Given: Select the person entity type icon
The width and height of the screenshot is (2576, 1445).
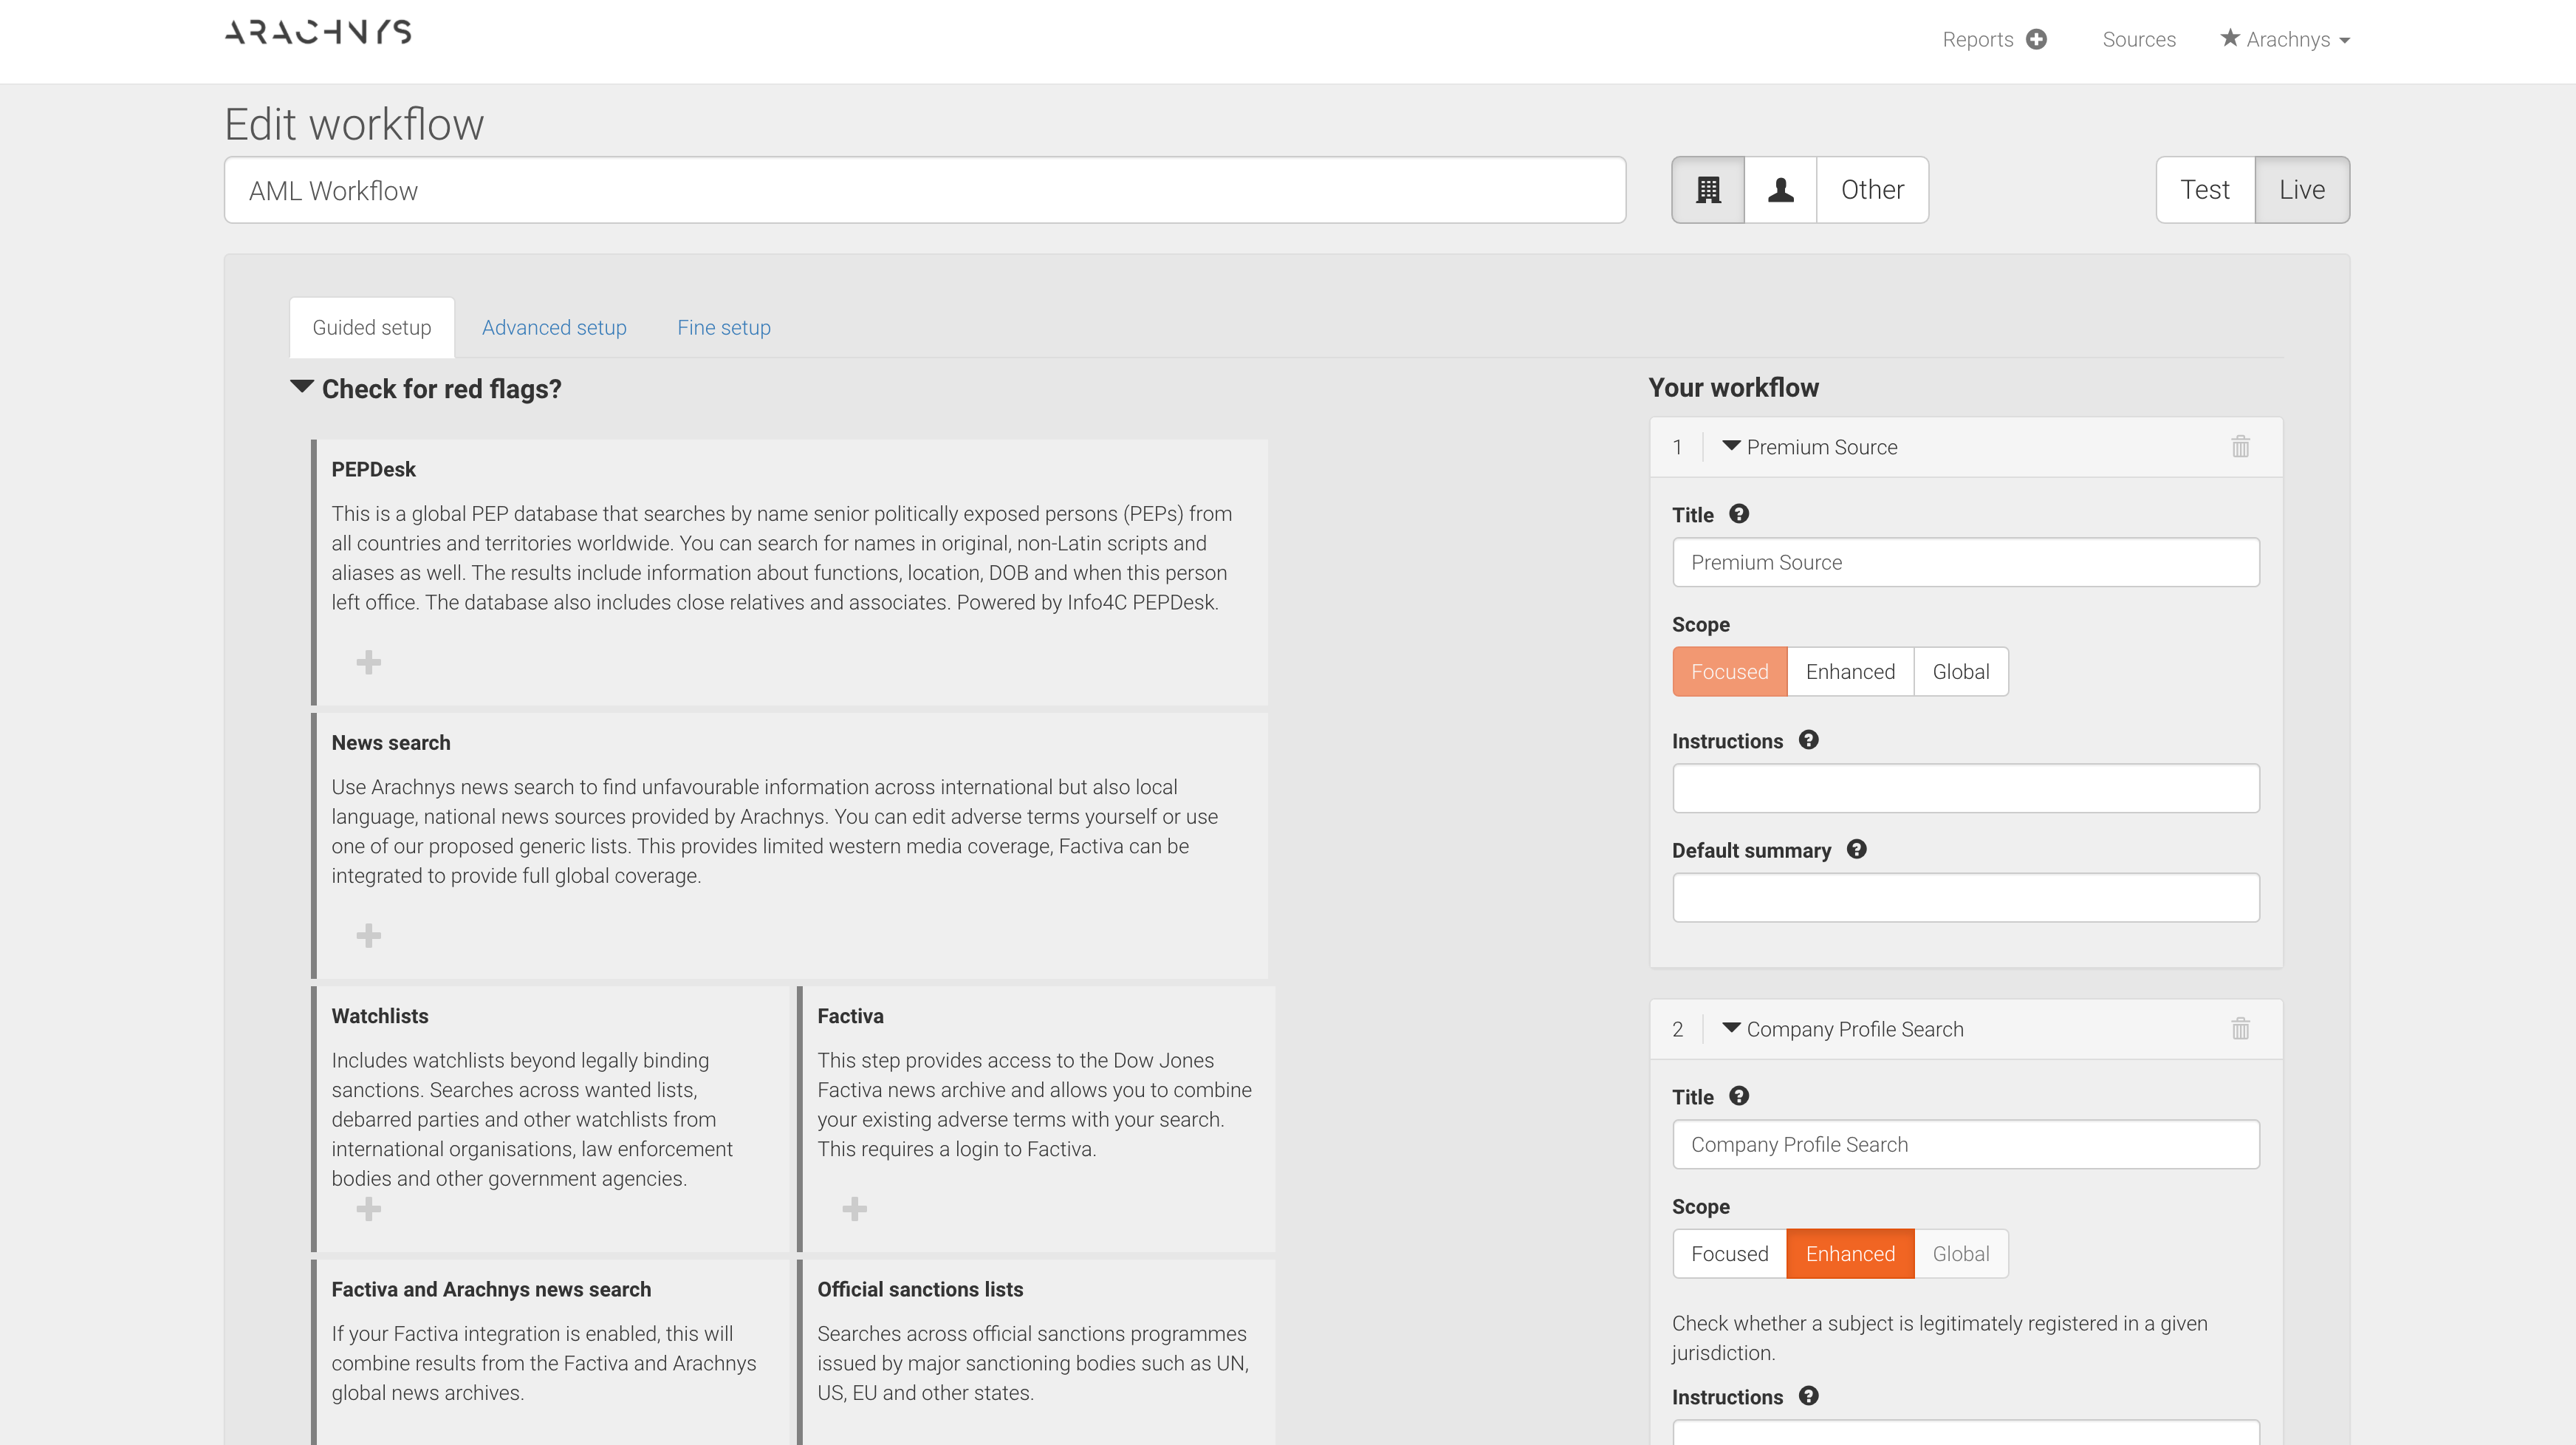Looking at the screenshot, I should pyautogui.click(x=1780, y=190).
